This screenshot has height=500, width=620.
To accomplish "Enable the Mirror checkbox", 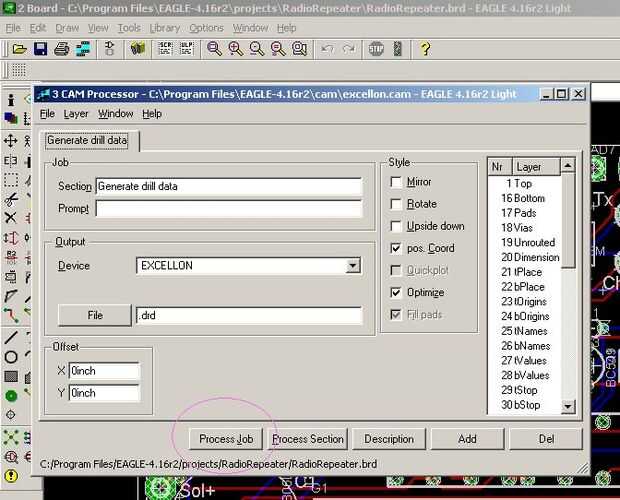I will pyautogui.click(x=395, y=182).
